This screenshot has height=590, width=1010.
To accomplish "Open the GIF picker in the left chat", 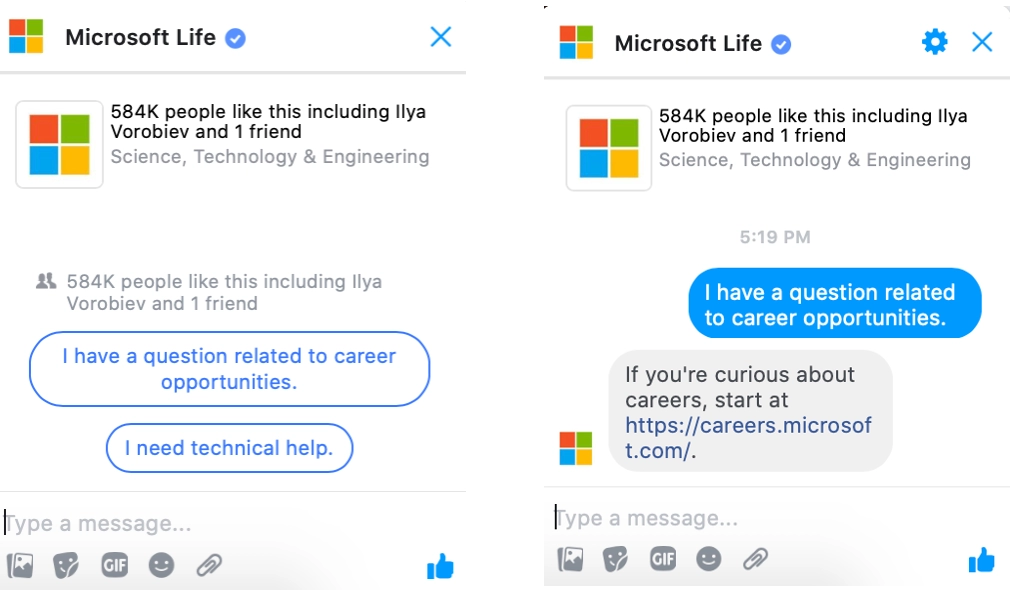I will coord(114,565).
